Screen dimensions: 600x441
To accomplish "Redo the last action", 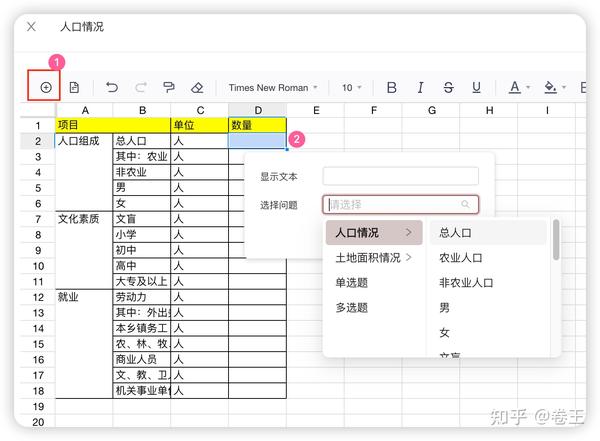I will click(x=141, y=88).
